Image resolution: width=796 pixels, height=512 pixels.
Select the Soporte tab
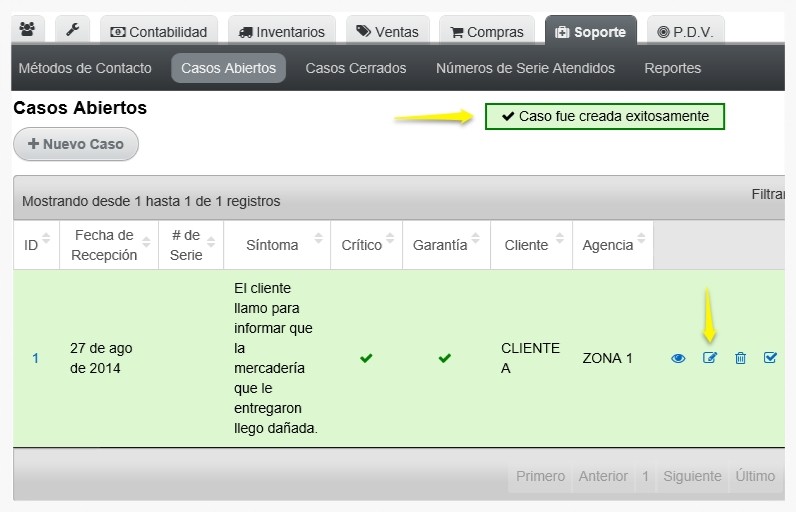(591, 30)
